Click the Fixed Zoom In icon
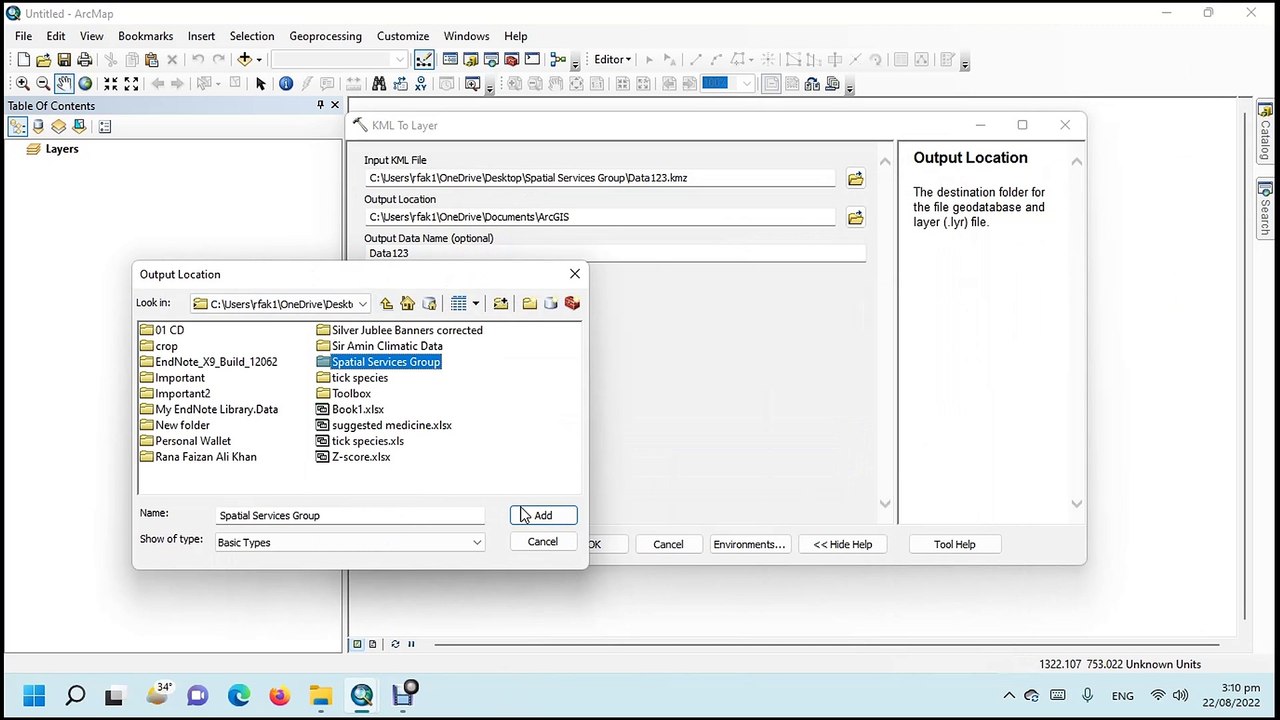This screenshot has height=720, width=1280. click(x=111, y=84)
